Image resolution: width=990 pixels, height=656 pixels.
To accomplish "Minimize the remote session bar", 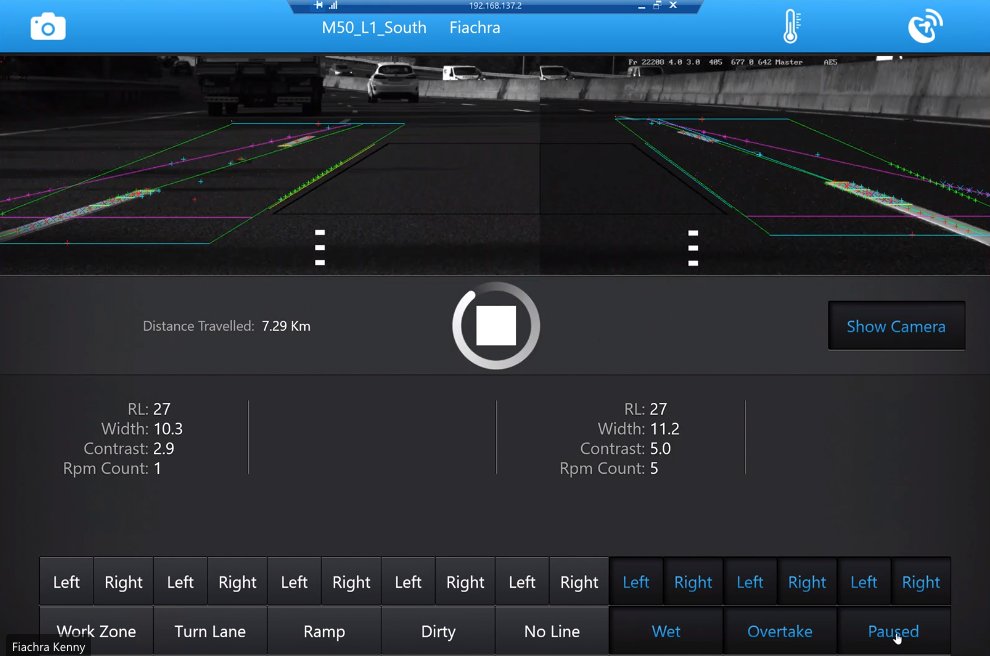I will click(641, 6).
